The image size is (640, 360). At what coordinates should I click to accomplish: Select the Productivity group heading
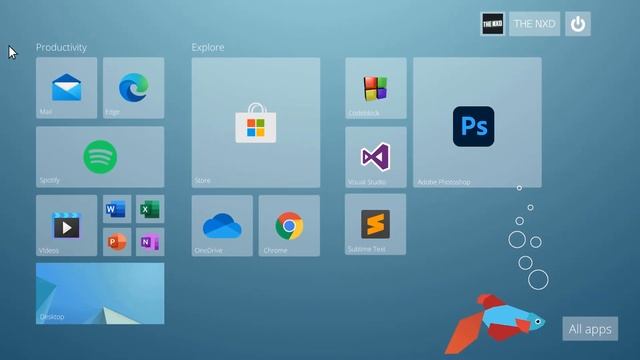click(61, 47)
